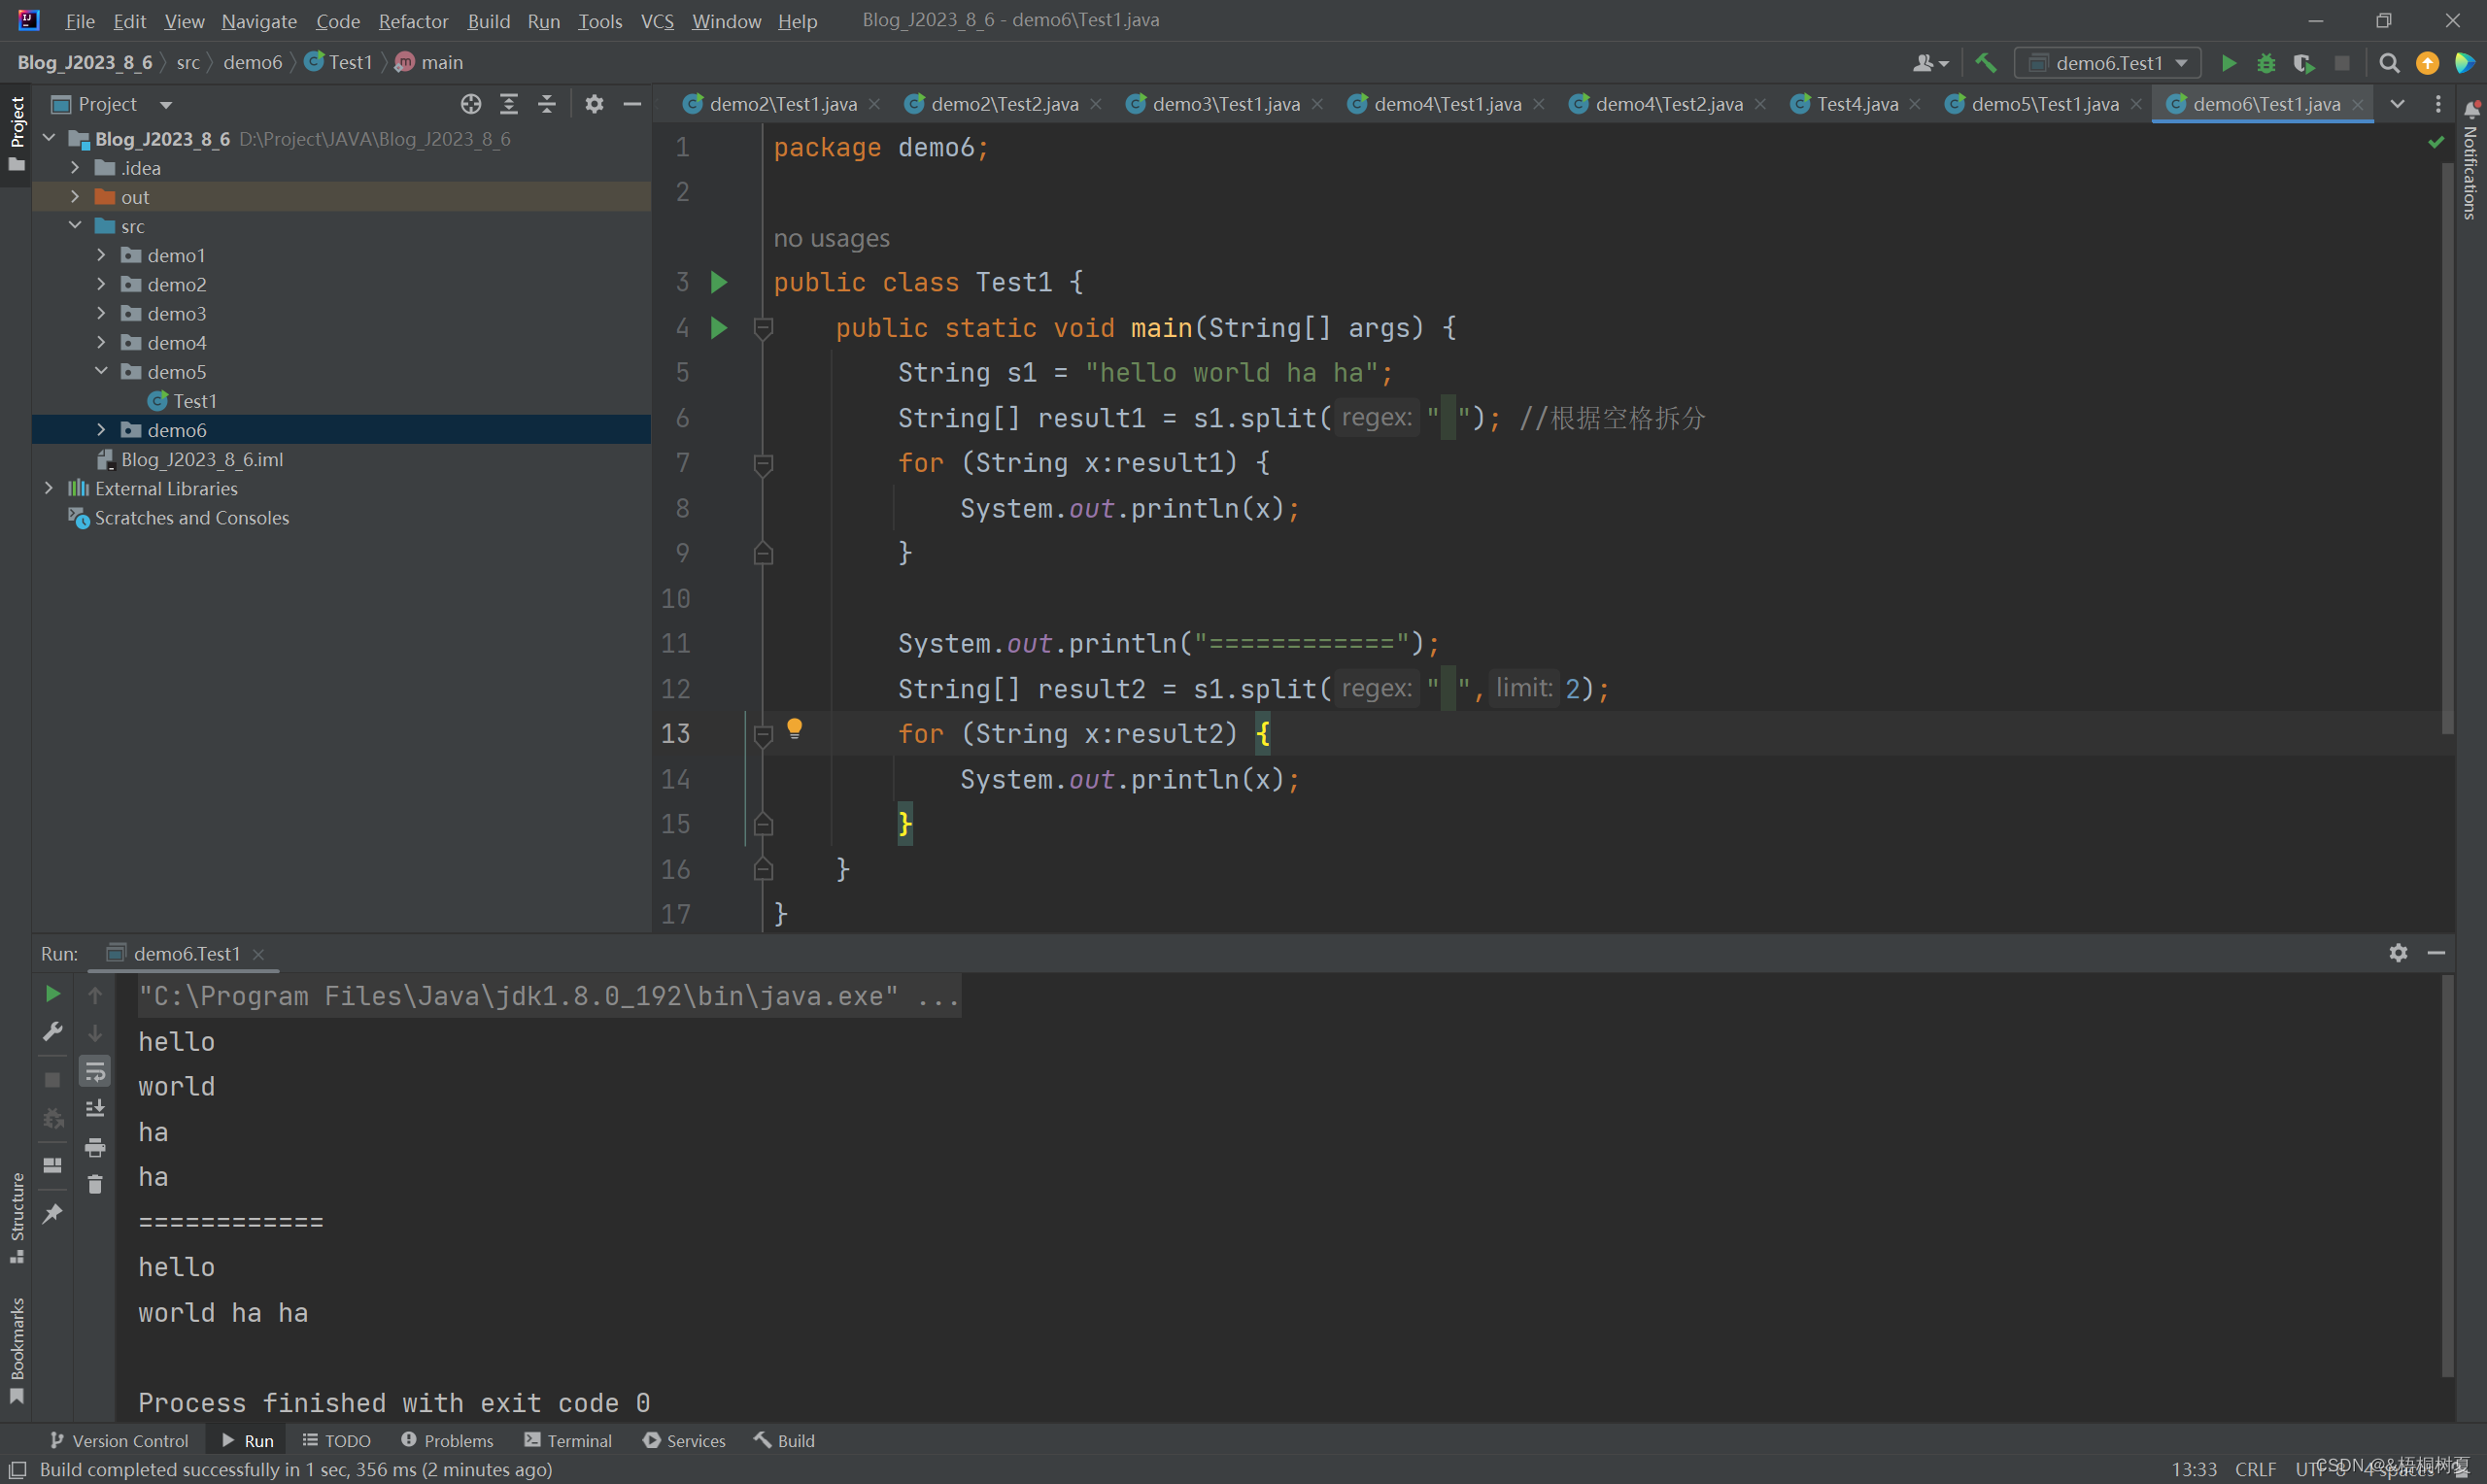The width and height of the screenshot is (2487, 1484).
Task: Open the Problems tool window
Action: coord(447,1440)
